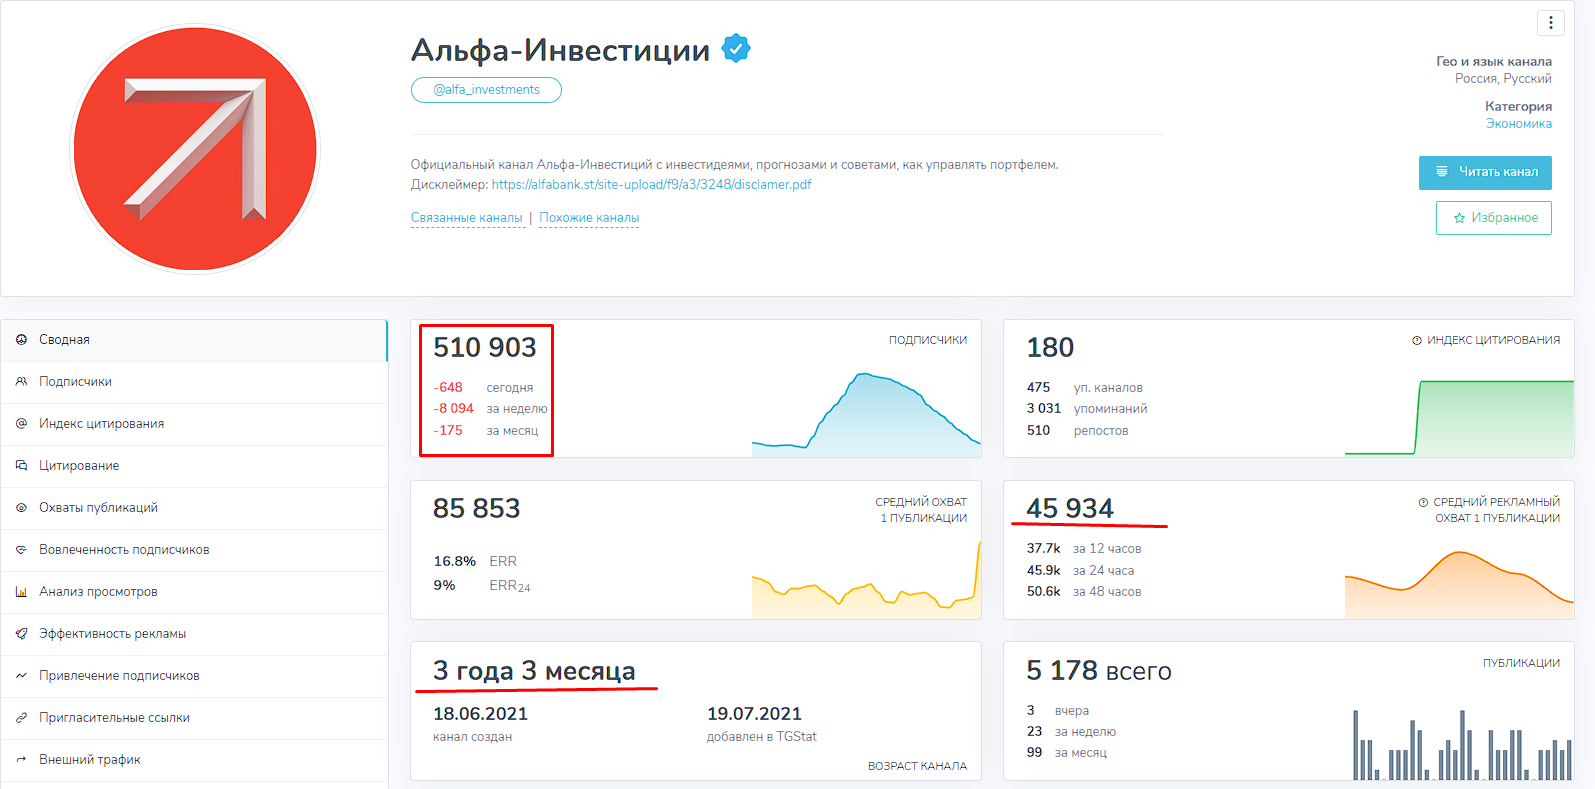Click the publications bar chart
1595x789 pixels.
point(1462,745)
